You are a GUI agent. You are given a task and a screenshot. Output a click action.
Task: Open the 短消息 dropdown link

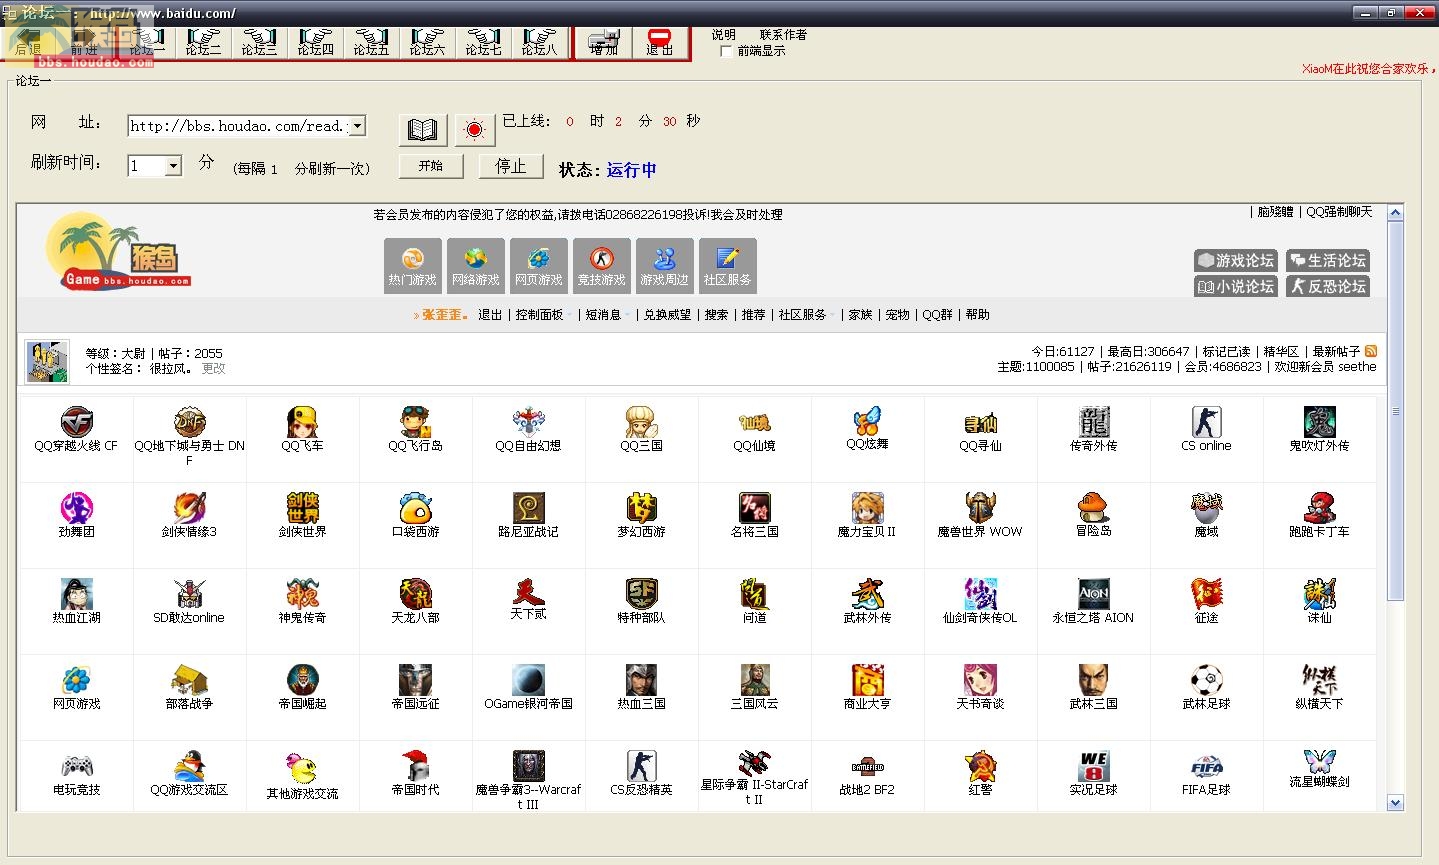(x=606, y=315)
